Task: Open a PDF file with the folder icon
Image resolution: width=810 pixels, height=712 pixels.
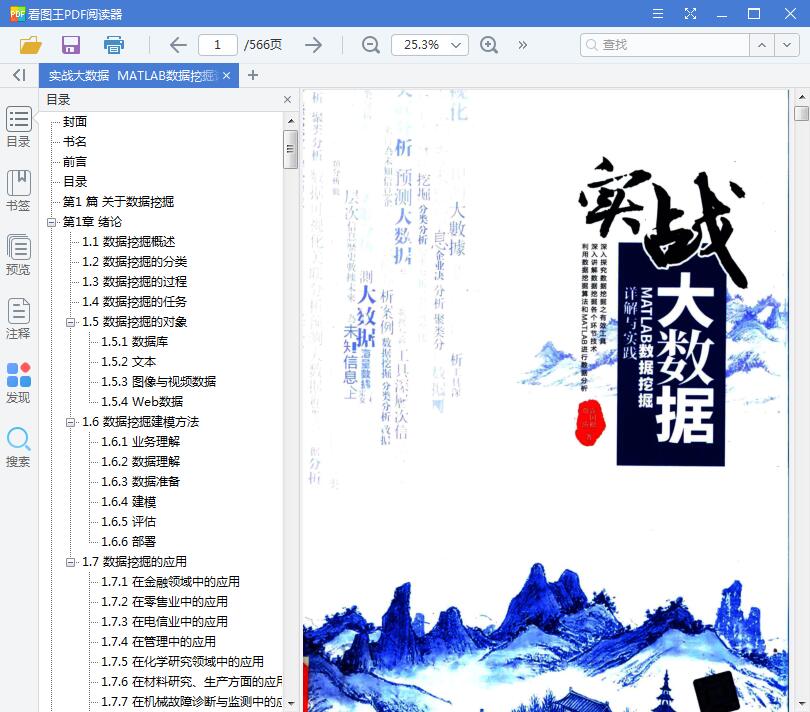Action: (x=30, y=45)
